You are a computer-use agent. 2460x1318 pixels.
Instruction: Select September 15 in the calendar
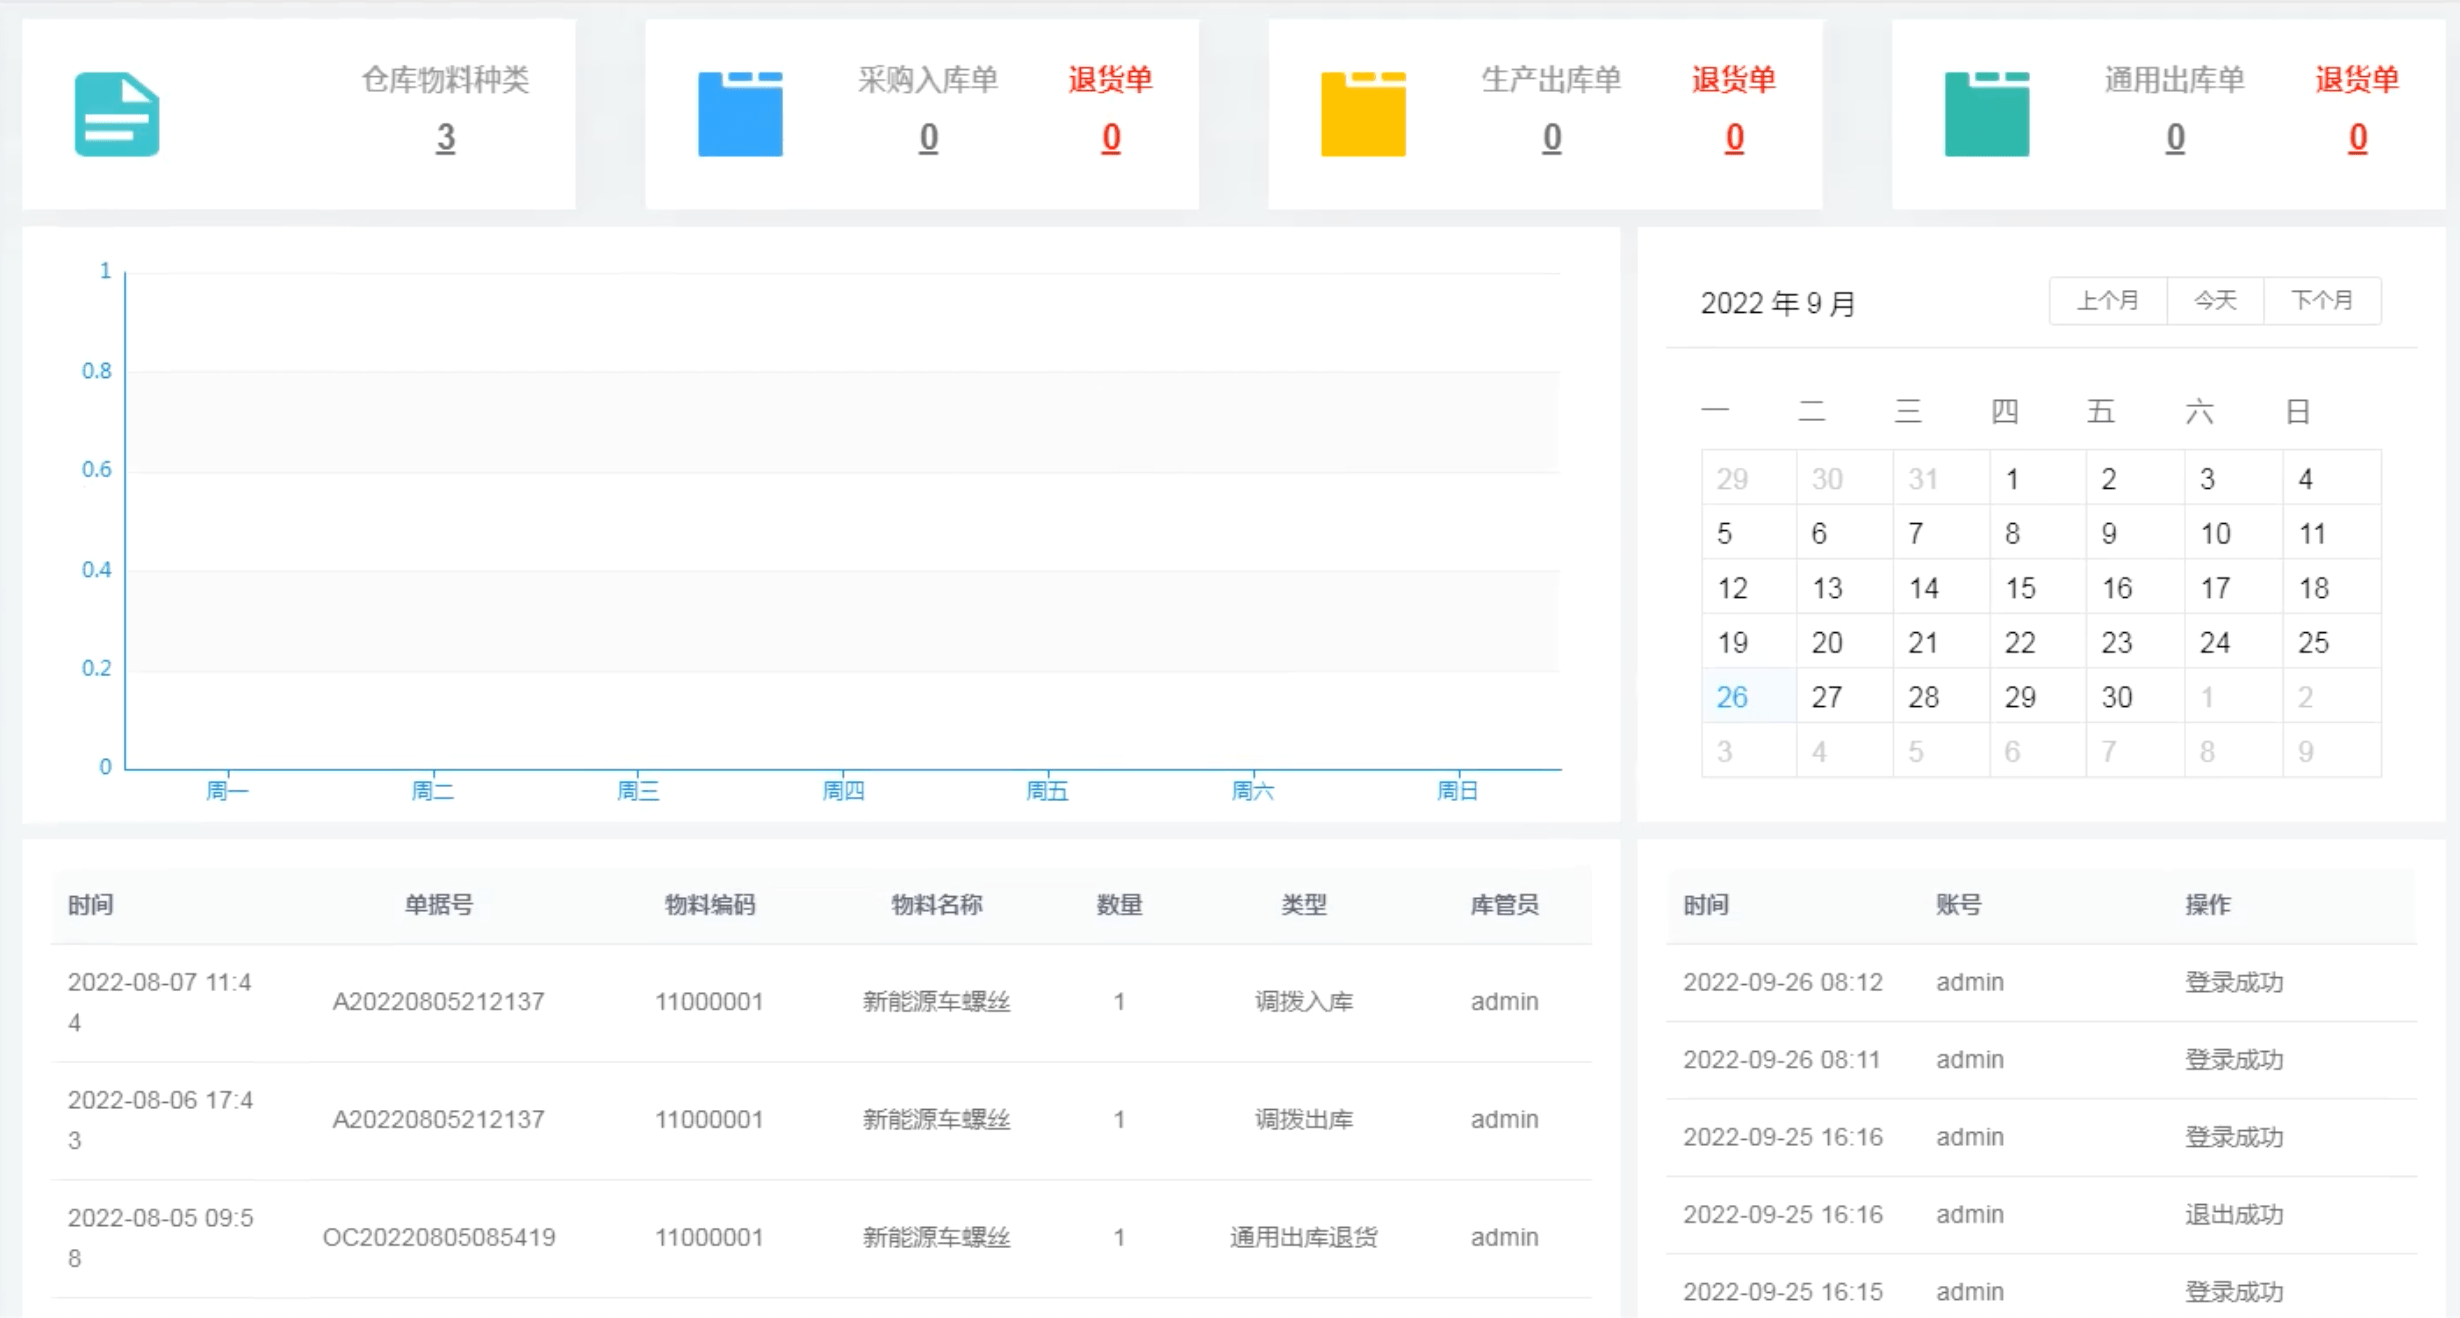pyautogui.click(x=2037, y=588)
